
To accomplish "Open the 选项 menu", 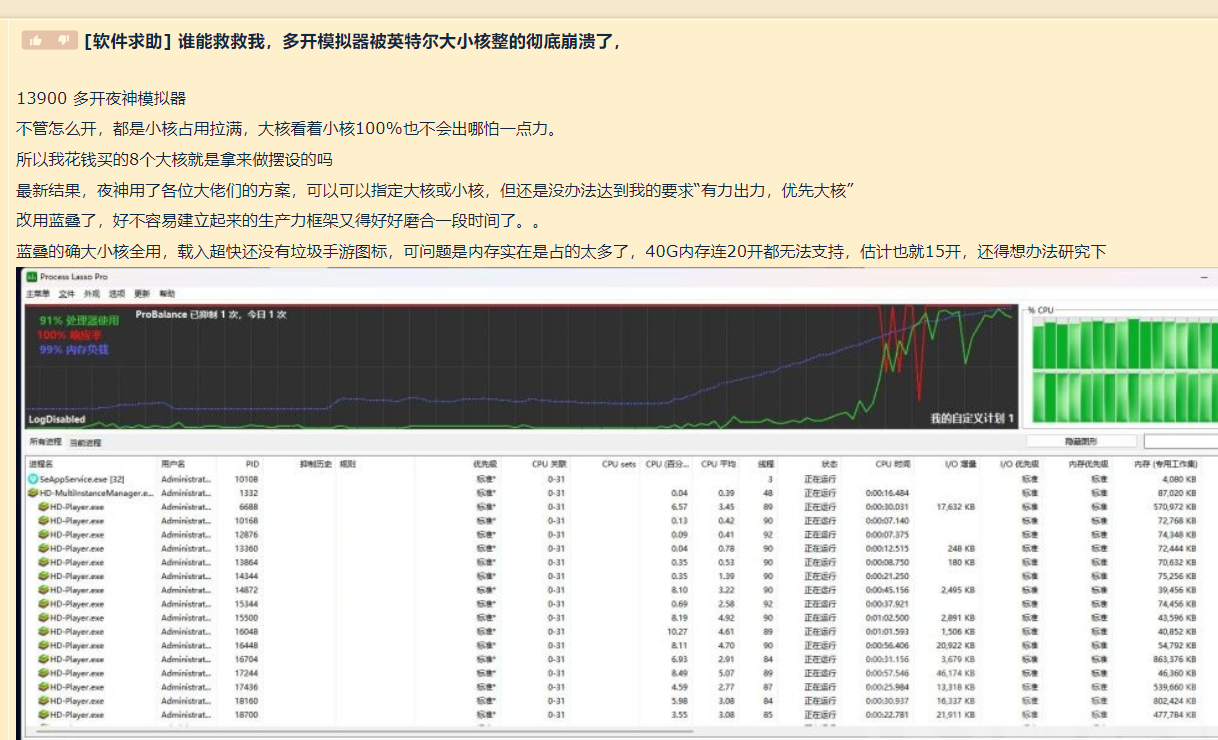I will [x=117, y=294].
